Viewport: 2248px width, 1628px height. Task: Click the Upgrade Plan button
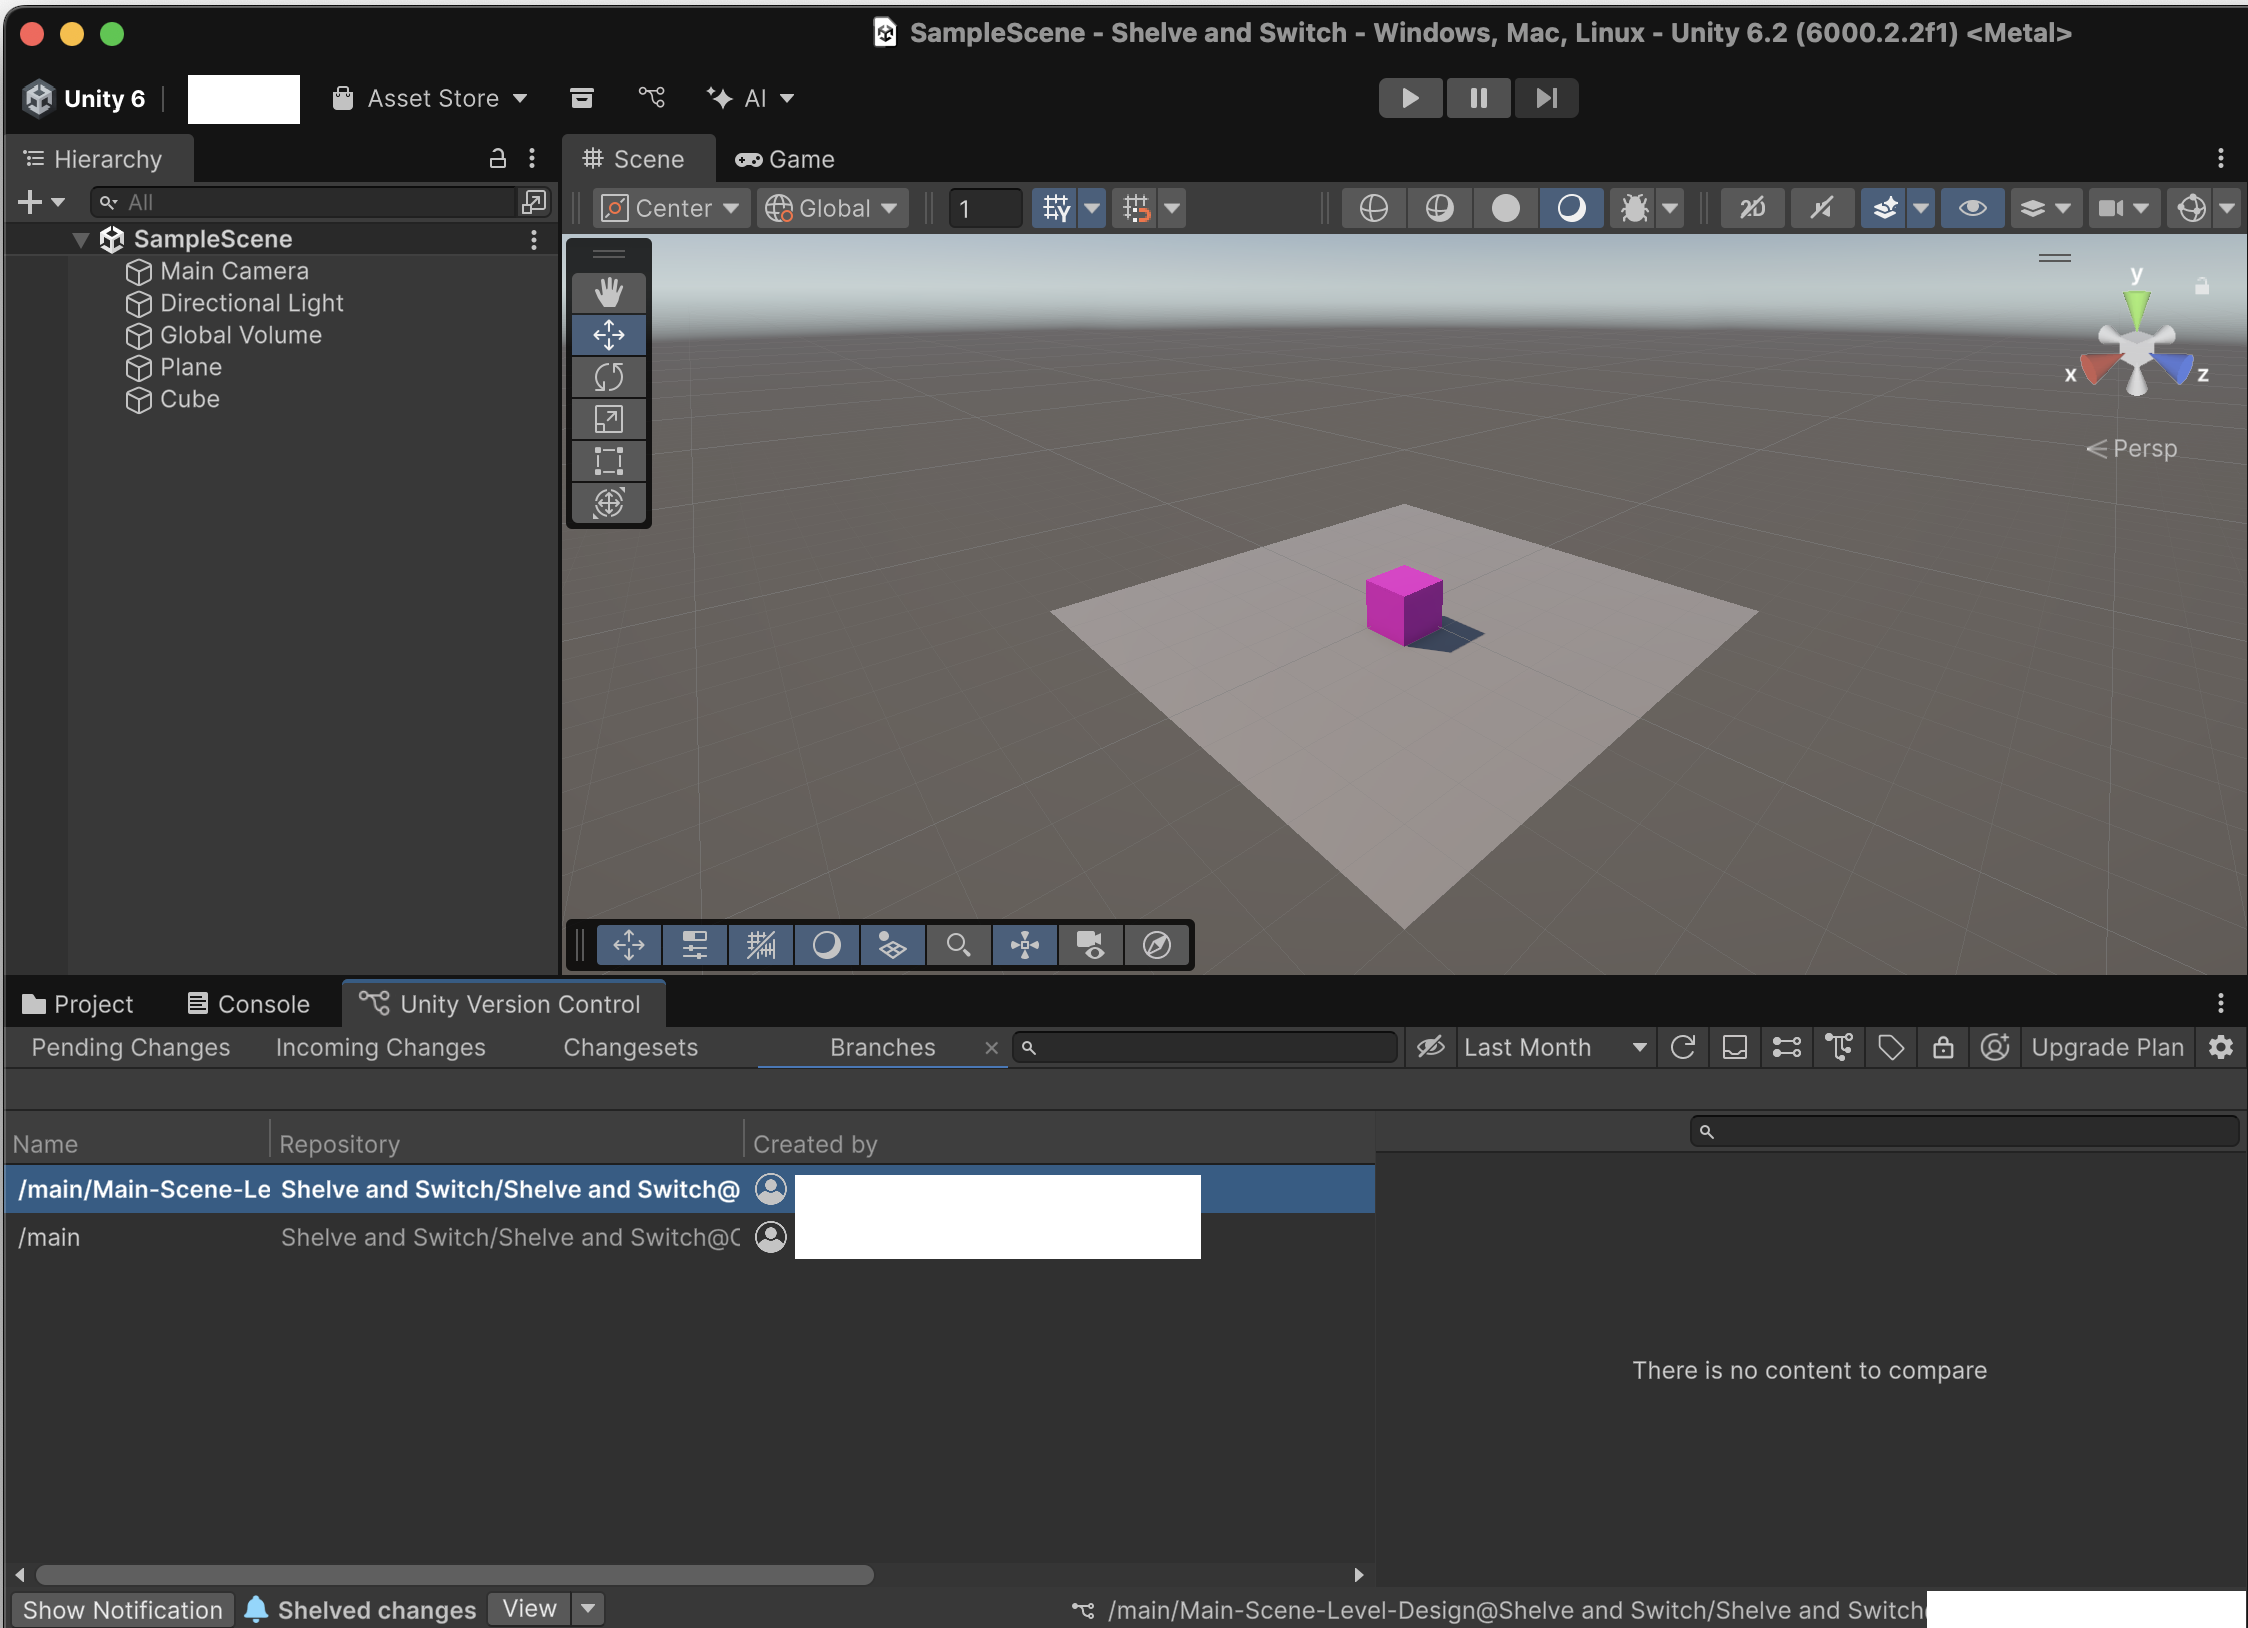click(2107, 1047)
